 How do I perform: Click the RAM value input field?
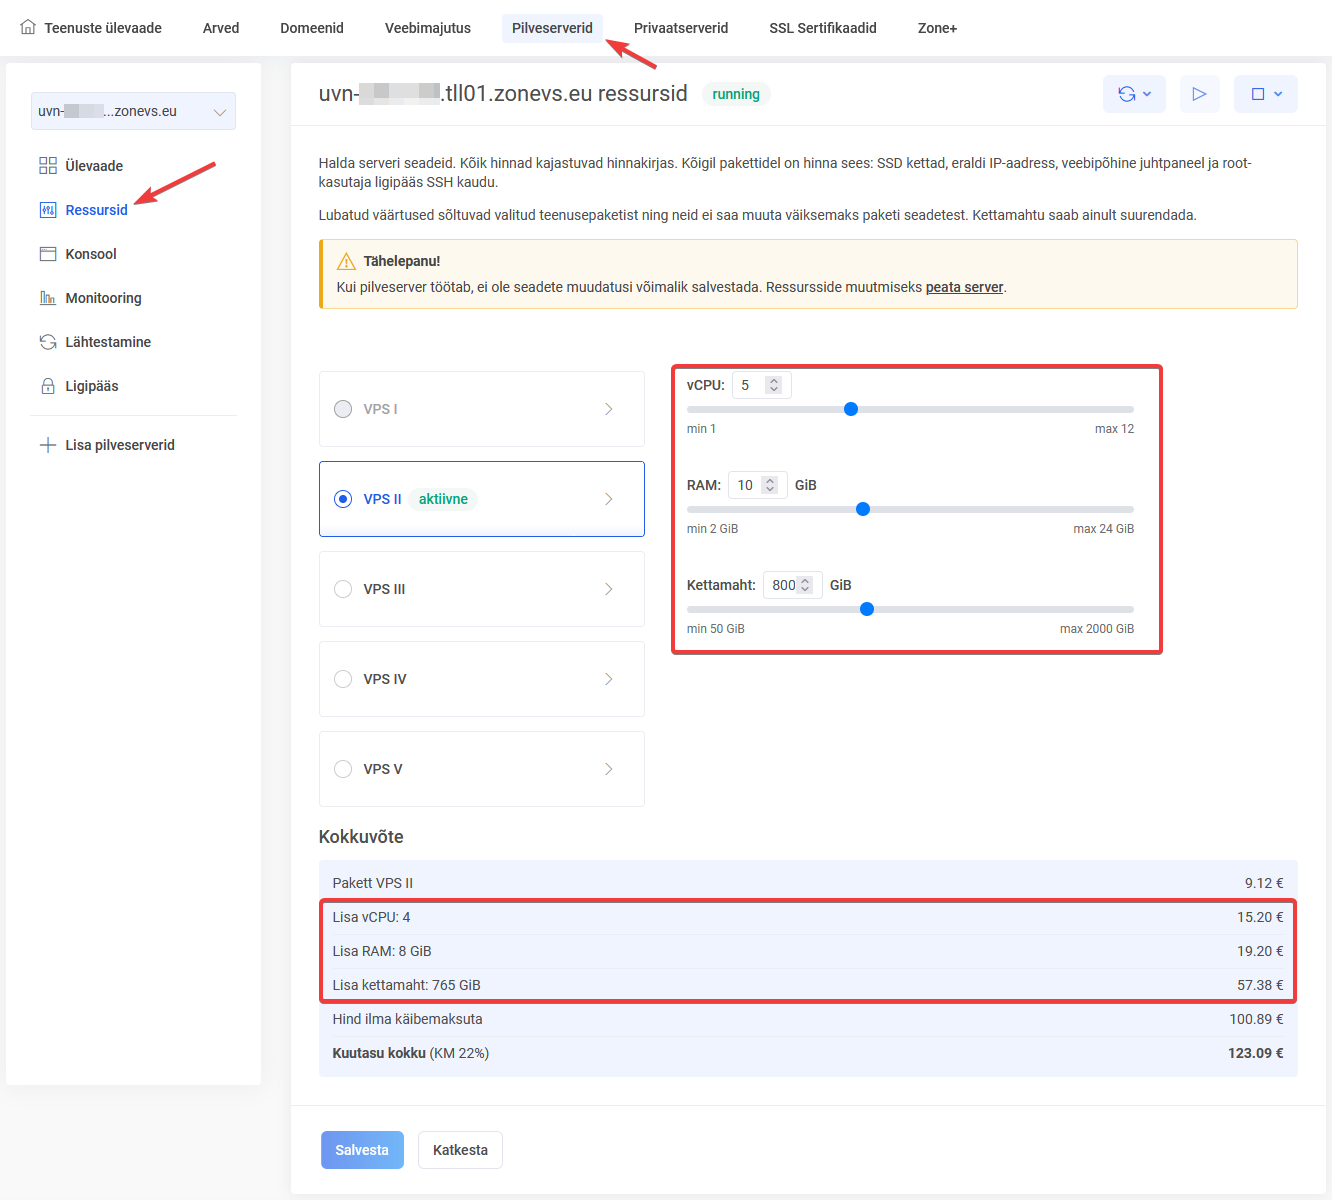coord(746,485)
